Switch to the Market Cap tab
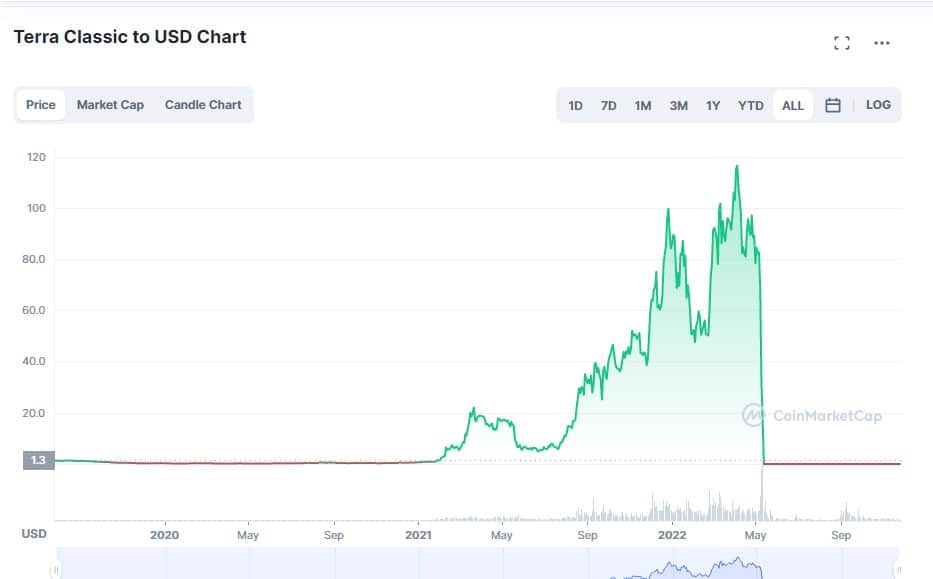933x579 pixels. [110, 105]
